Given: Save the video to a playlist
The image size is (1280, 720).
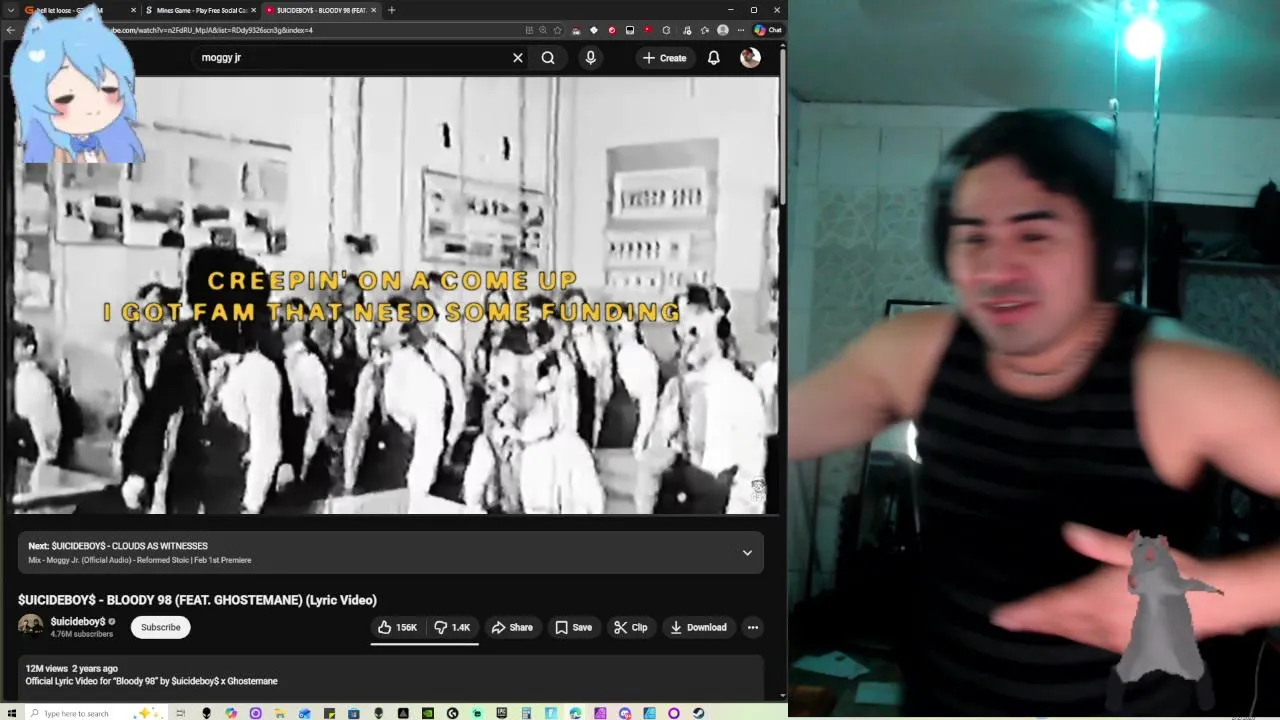Looking at the screenshot, I should [573, 627].
